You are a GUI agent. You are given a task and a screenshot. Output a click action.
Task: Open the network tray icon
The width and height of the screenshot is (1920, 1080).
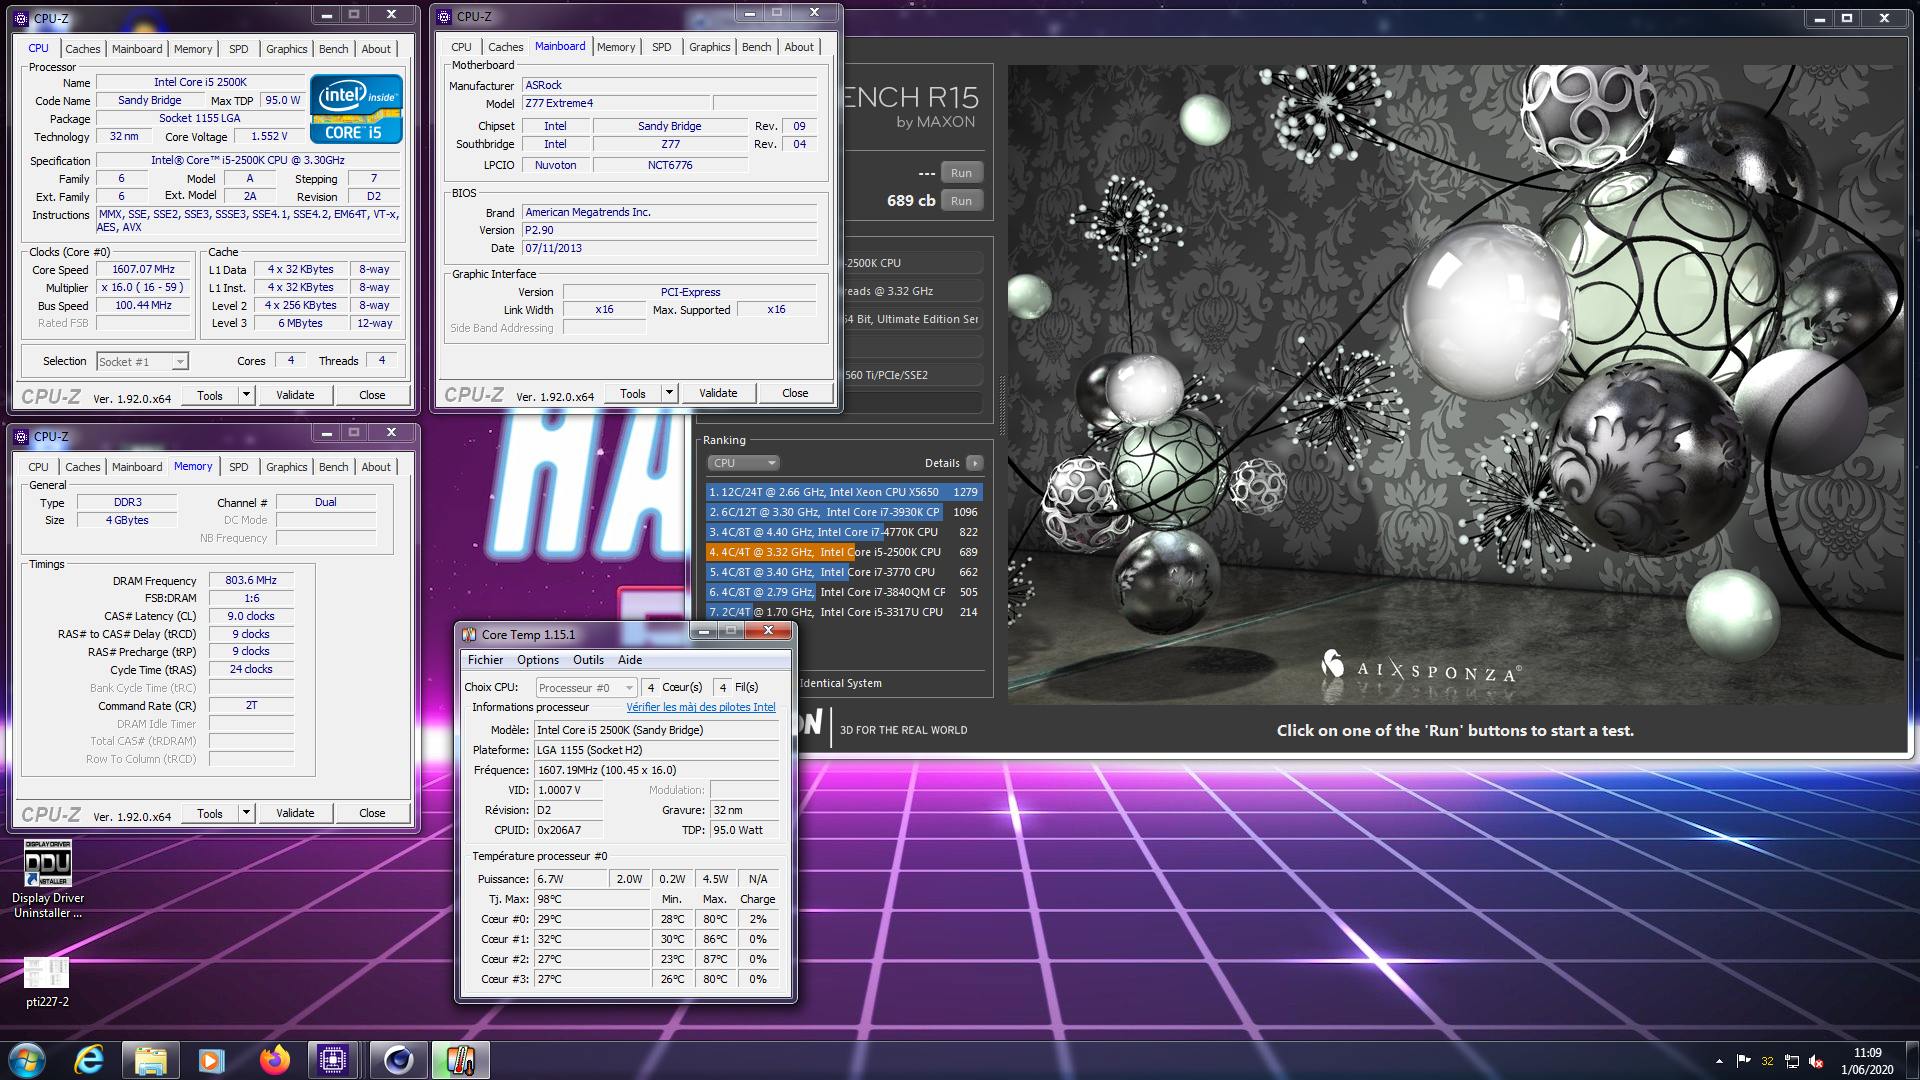point(1792,1061)
